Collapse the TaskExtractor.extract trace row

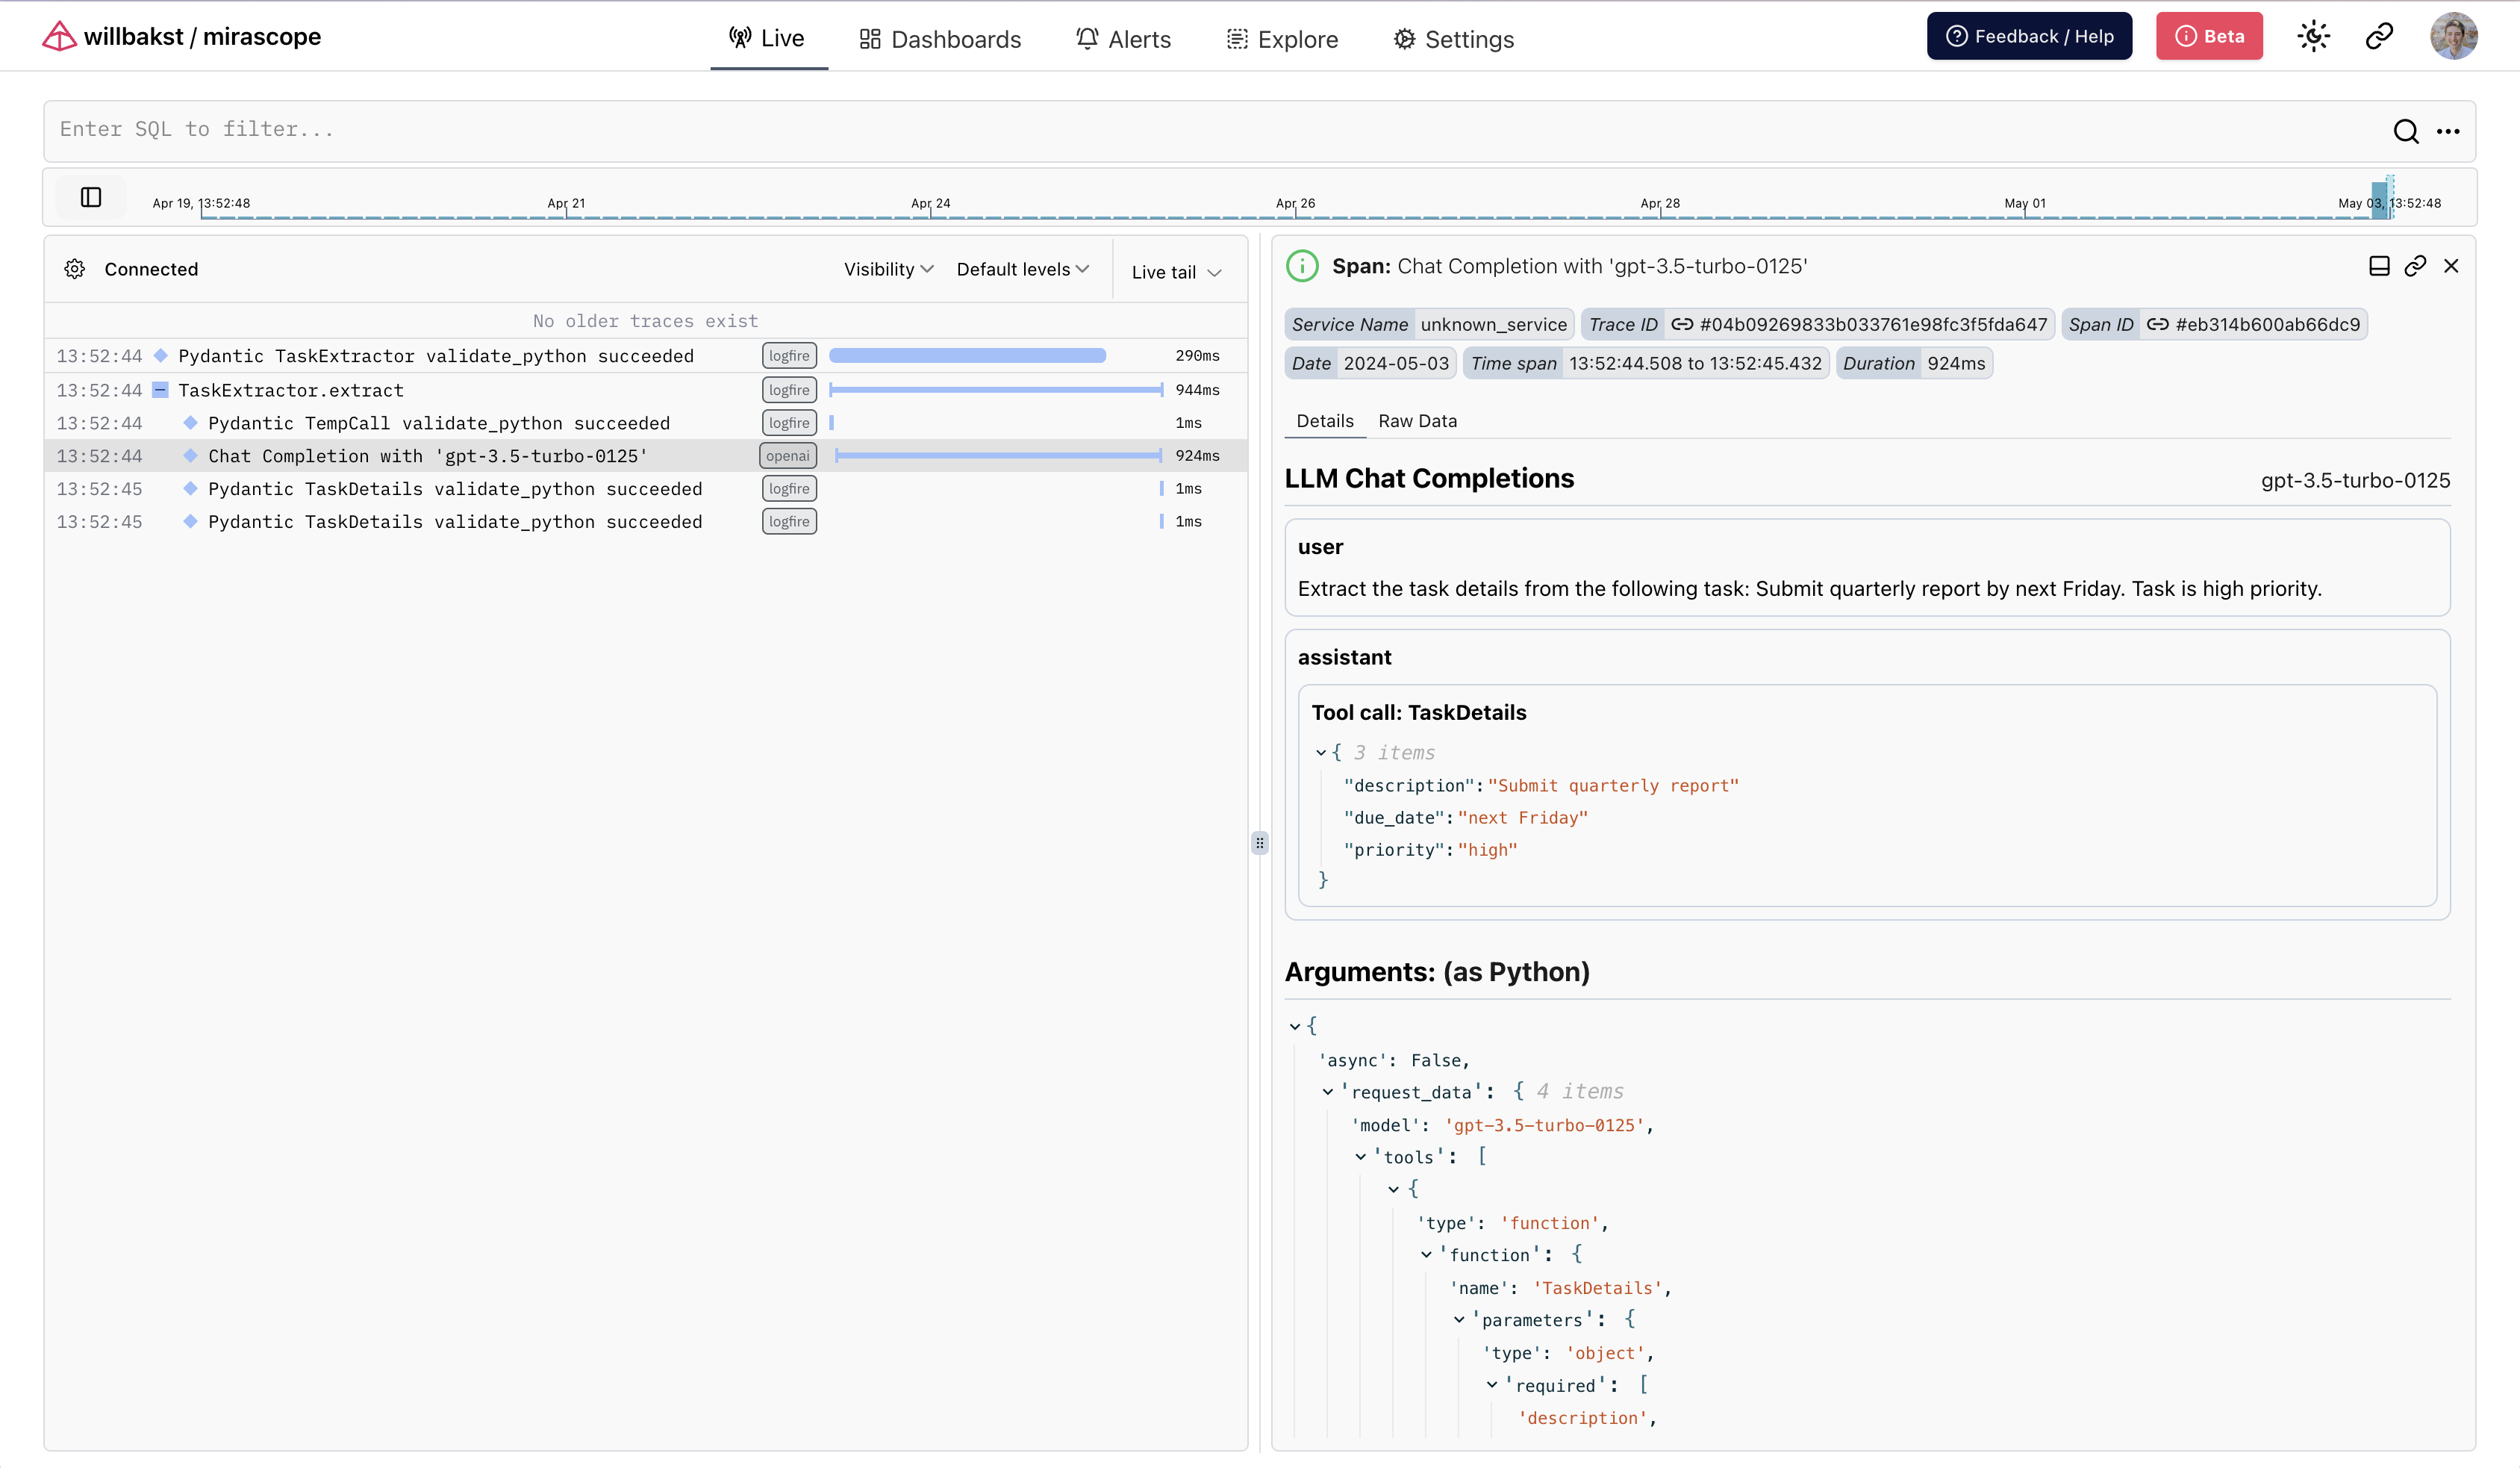(x=160, y=390)
